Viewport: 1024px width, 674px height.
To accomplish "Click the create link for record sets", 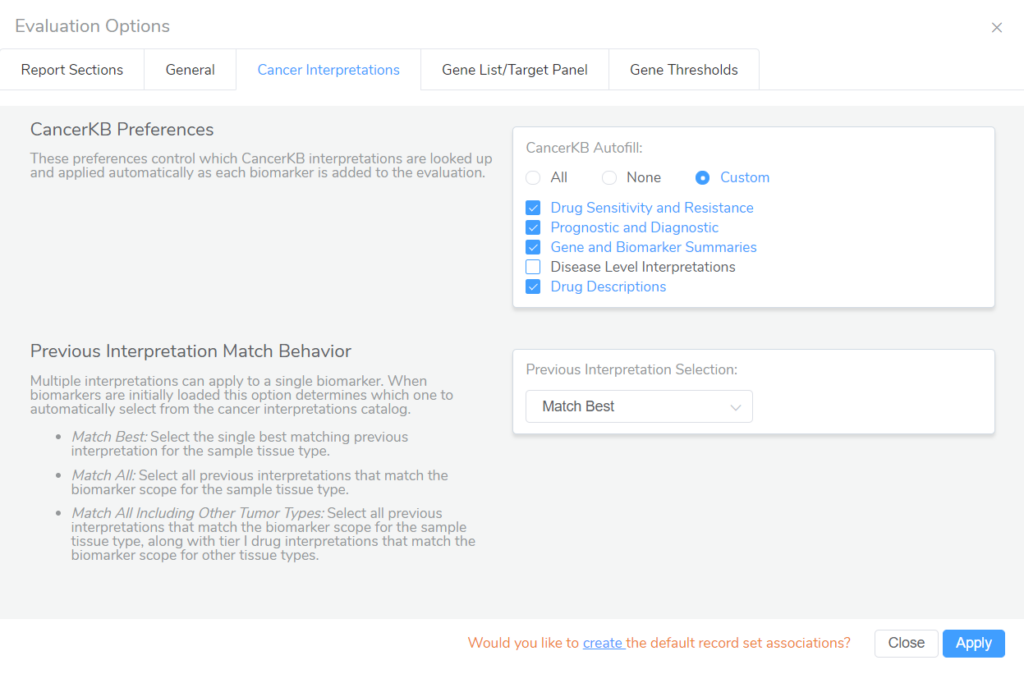I will click(x=603, y=643).
